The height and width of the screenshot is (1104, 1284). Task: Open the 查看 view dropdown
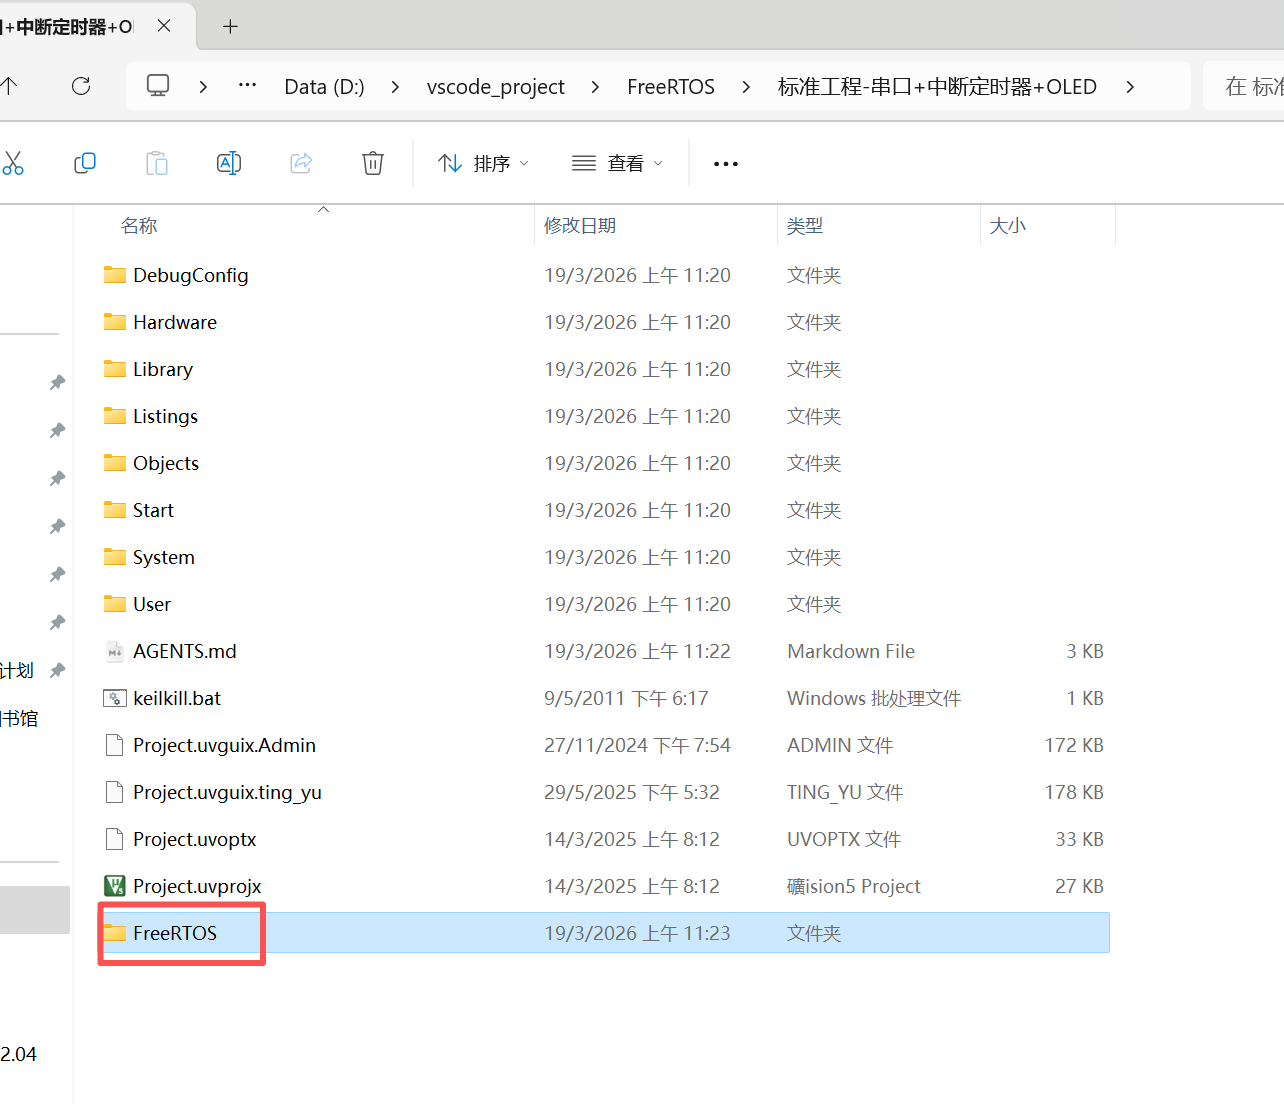(617, 163)
